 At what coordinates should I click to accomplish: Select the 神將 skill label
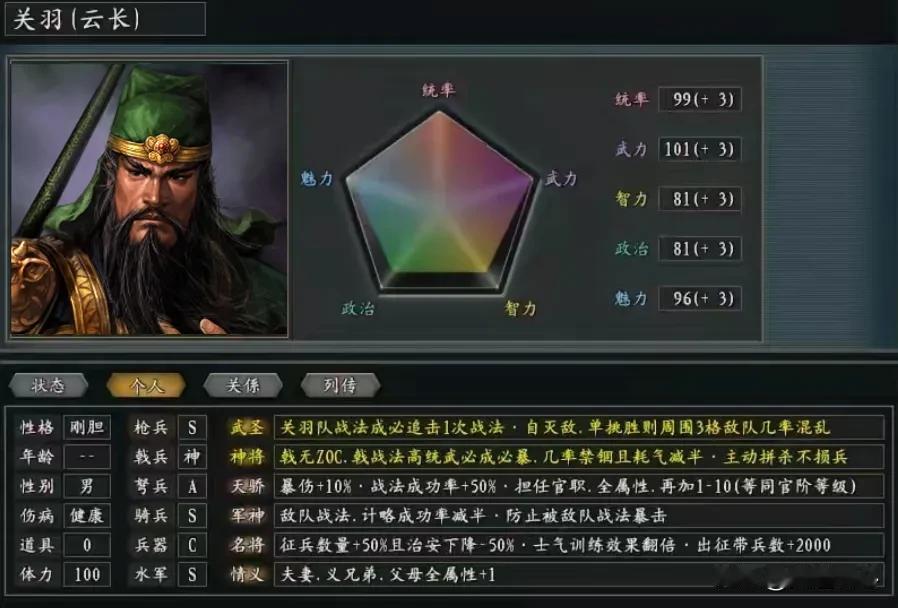click(247, 457)
